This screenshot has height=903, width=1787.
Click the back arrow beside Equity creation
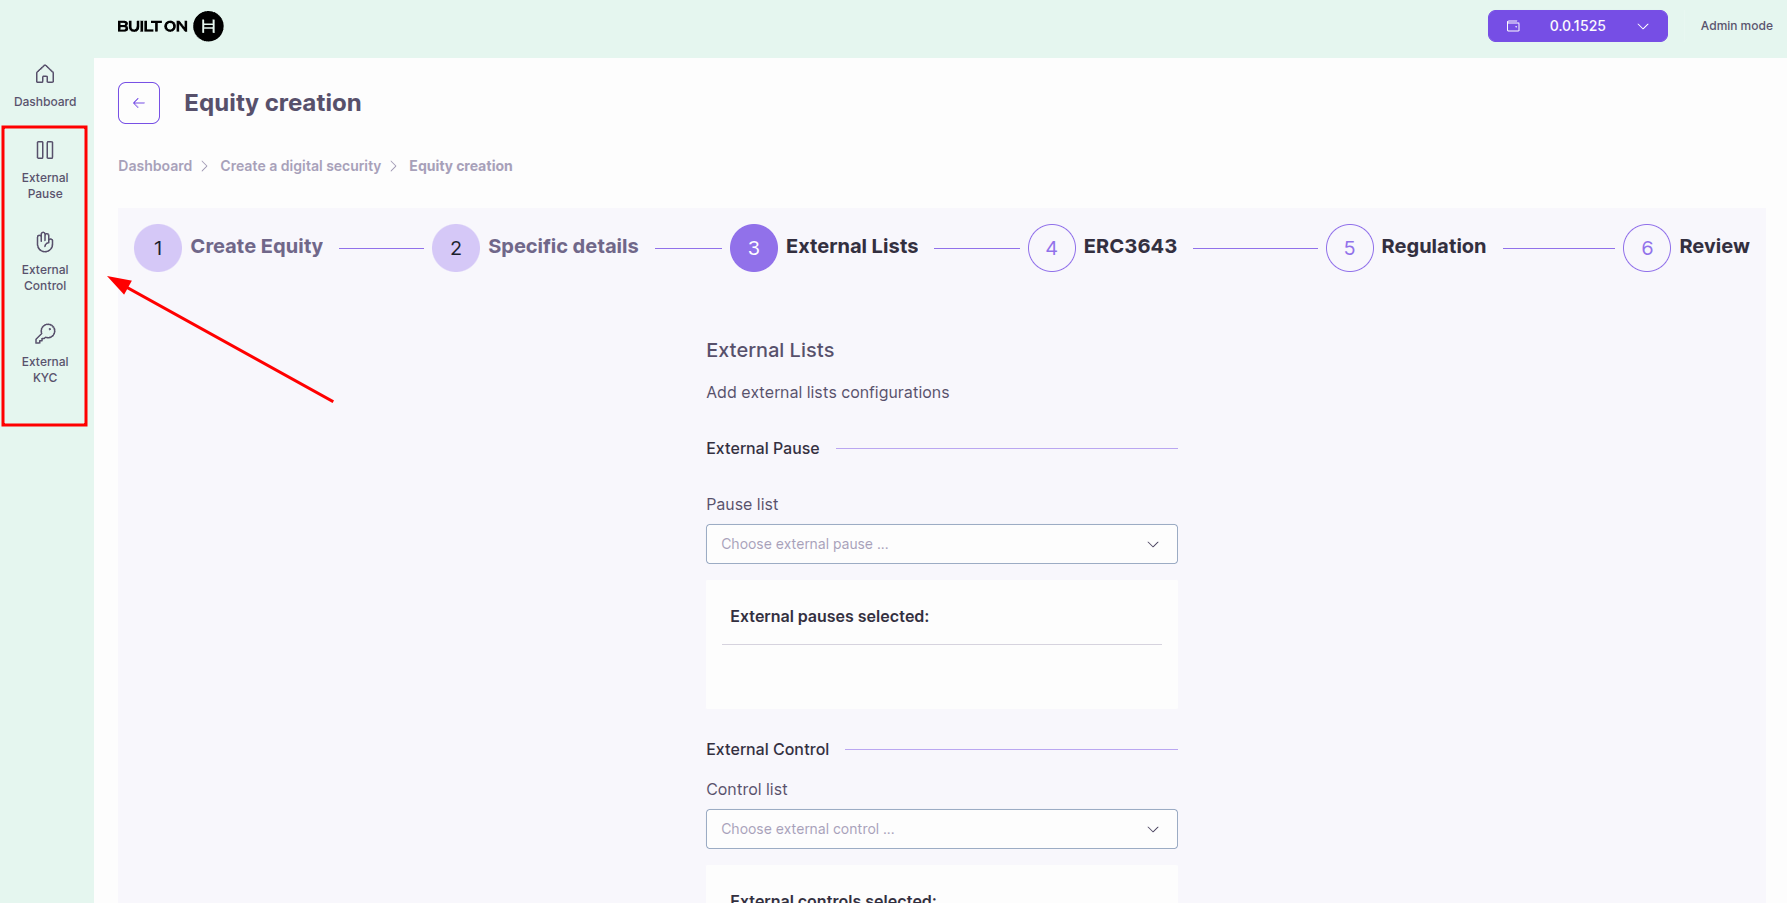pyautogui.click(x=138, y=102)
